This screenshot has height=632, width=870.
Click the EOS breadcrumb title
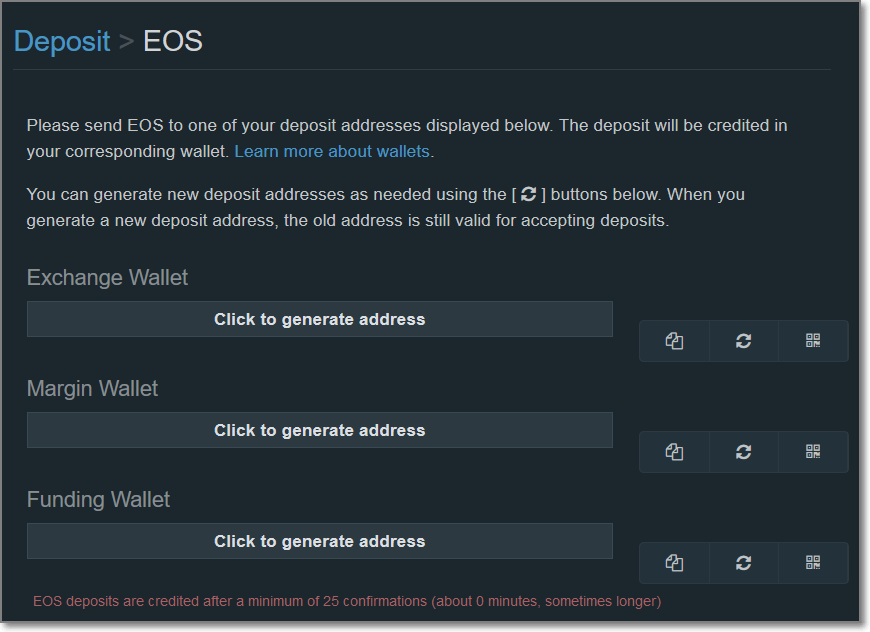(x=173, y=41)
